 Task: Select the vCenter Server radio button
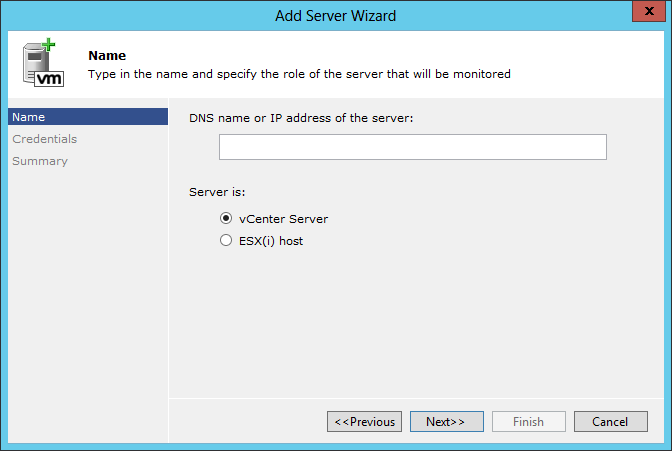click(x=226, y=218)
